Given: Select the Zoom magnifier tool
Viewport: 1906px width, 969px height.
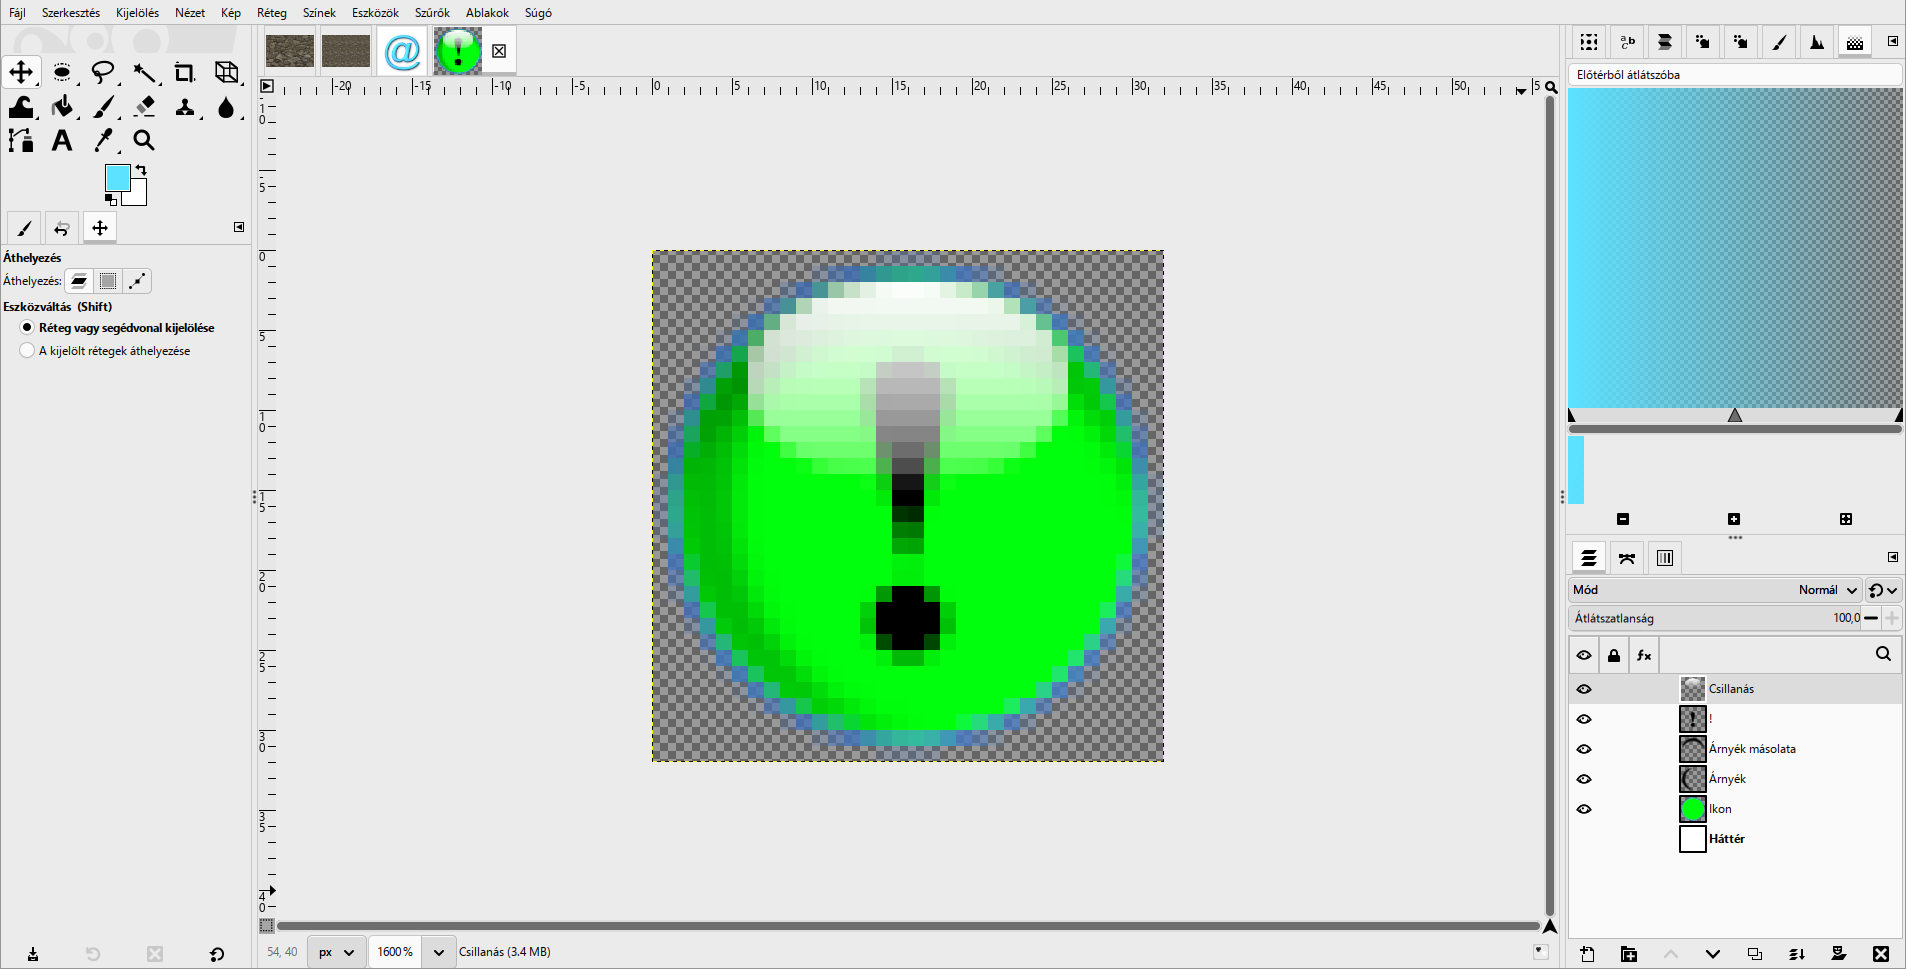Looking at the screenshot, I should click(144, 141).
